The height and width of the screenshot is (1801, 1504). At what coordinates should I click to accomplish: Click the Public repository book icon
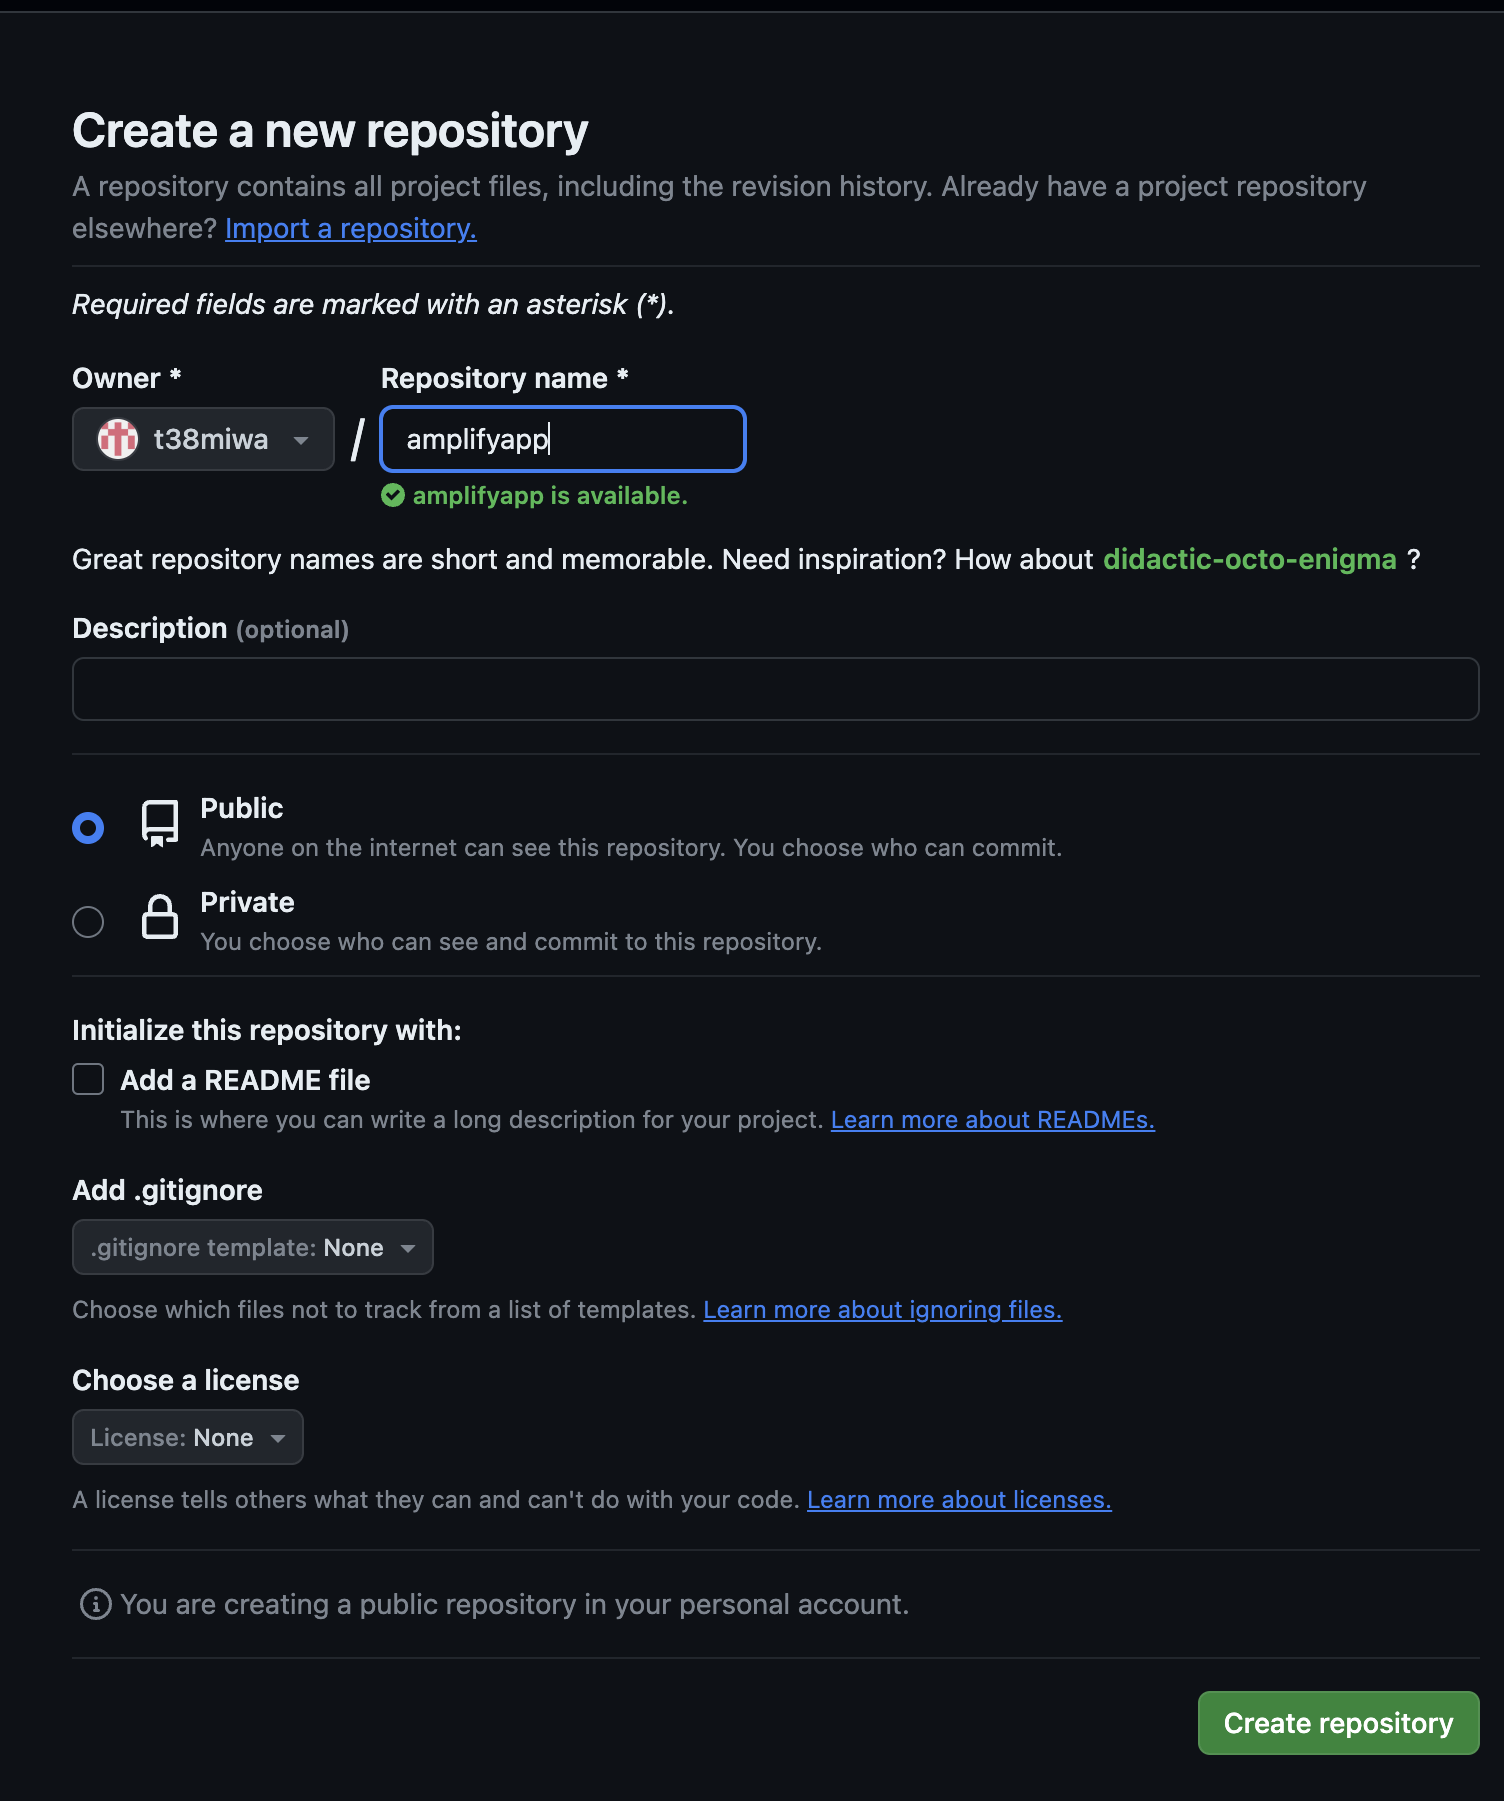(x=158, y=824)
